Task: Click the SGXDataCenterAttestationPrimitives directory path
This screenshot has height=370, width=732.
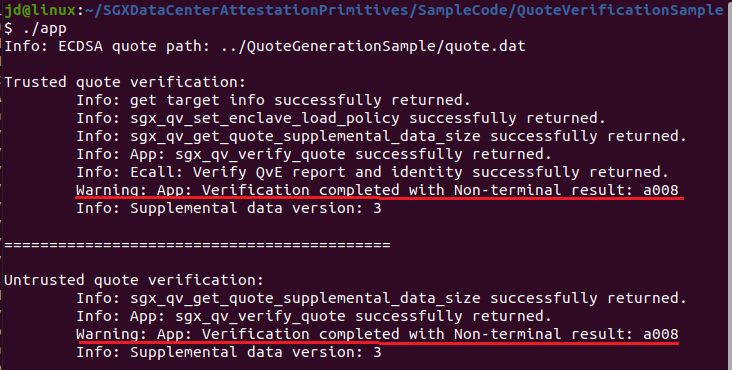Action: coord(253,10)
